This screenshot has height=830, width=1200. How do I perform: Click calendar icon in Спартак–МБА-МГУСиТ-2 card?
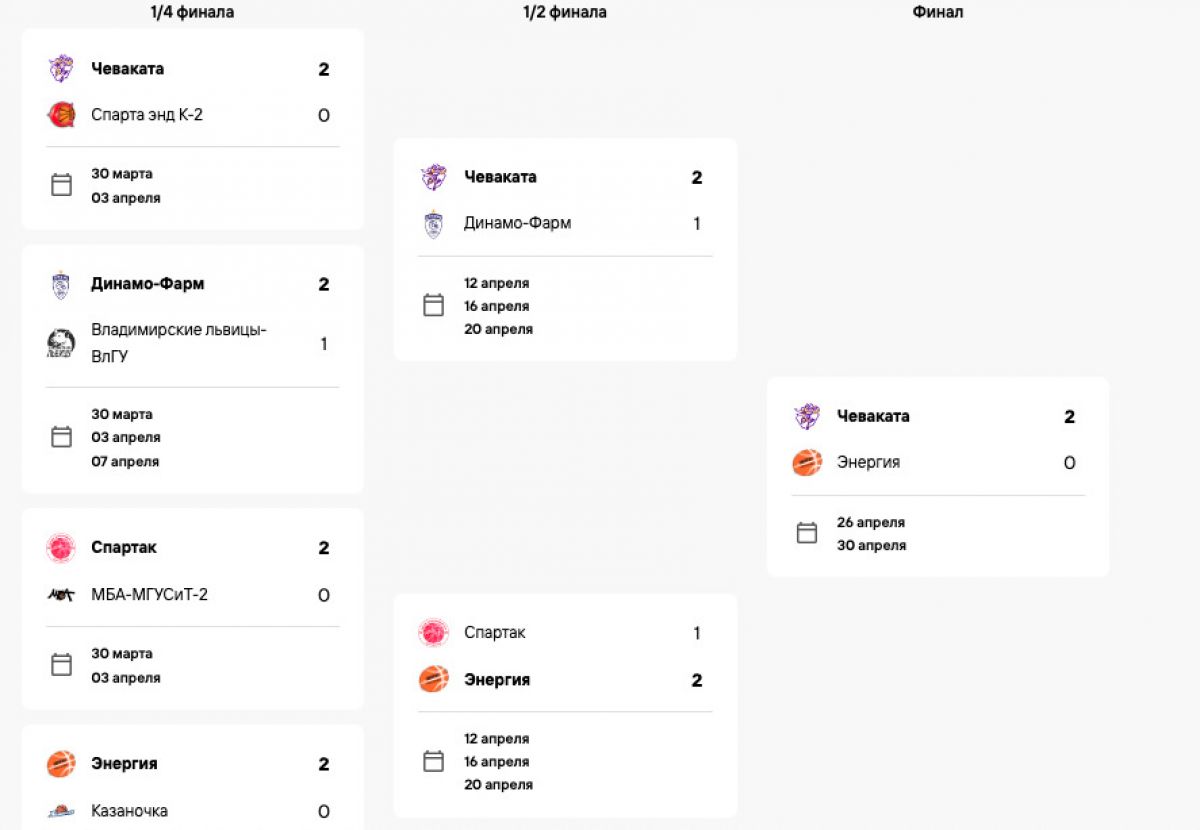click(61, 665)
